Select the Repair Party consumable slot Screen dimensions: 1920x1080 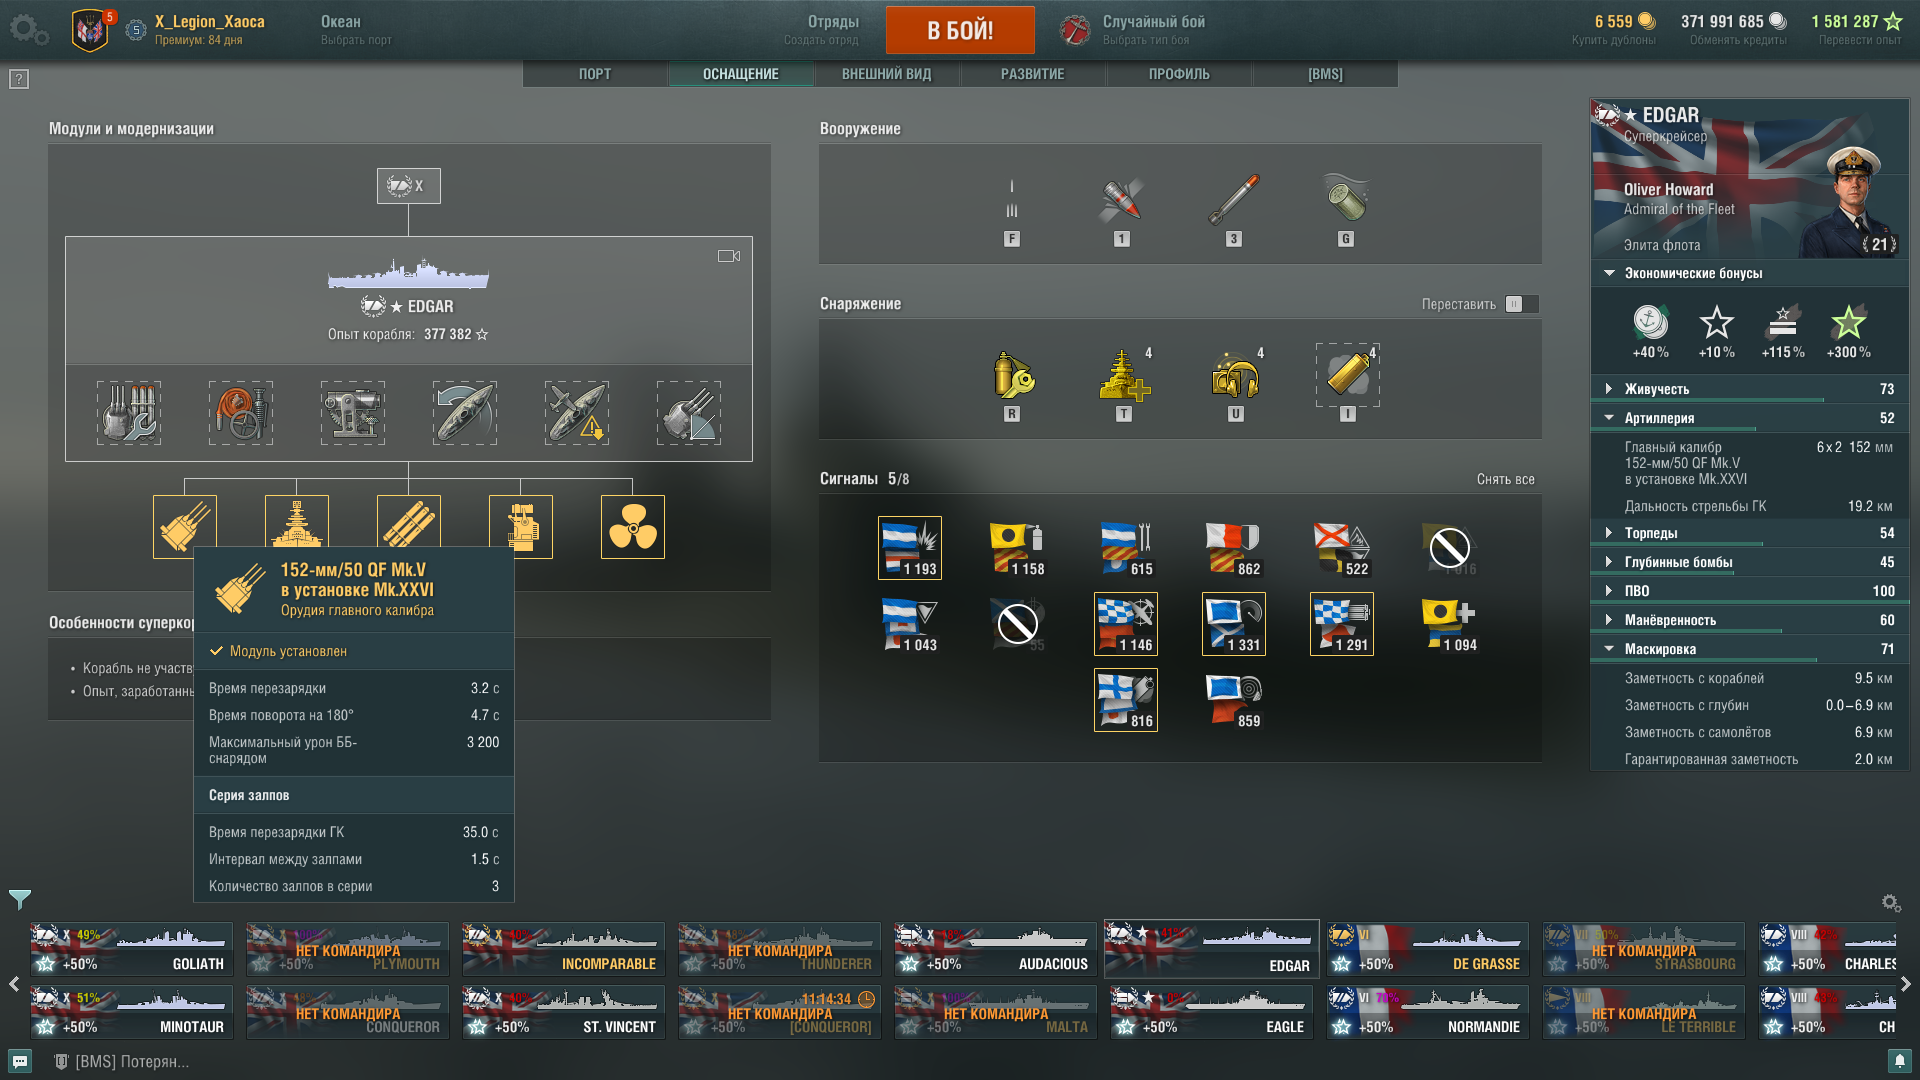click(x=1124, y=377)
